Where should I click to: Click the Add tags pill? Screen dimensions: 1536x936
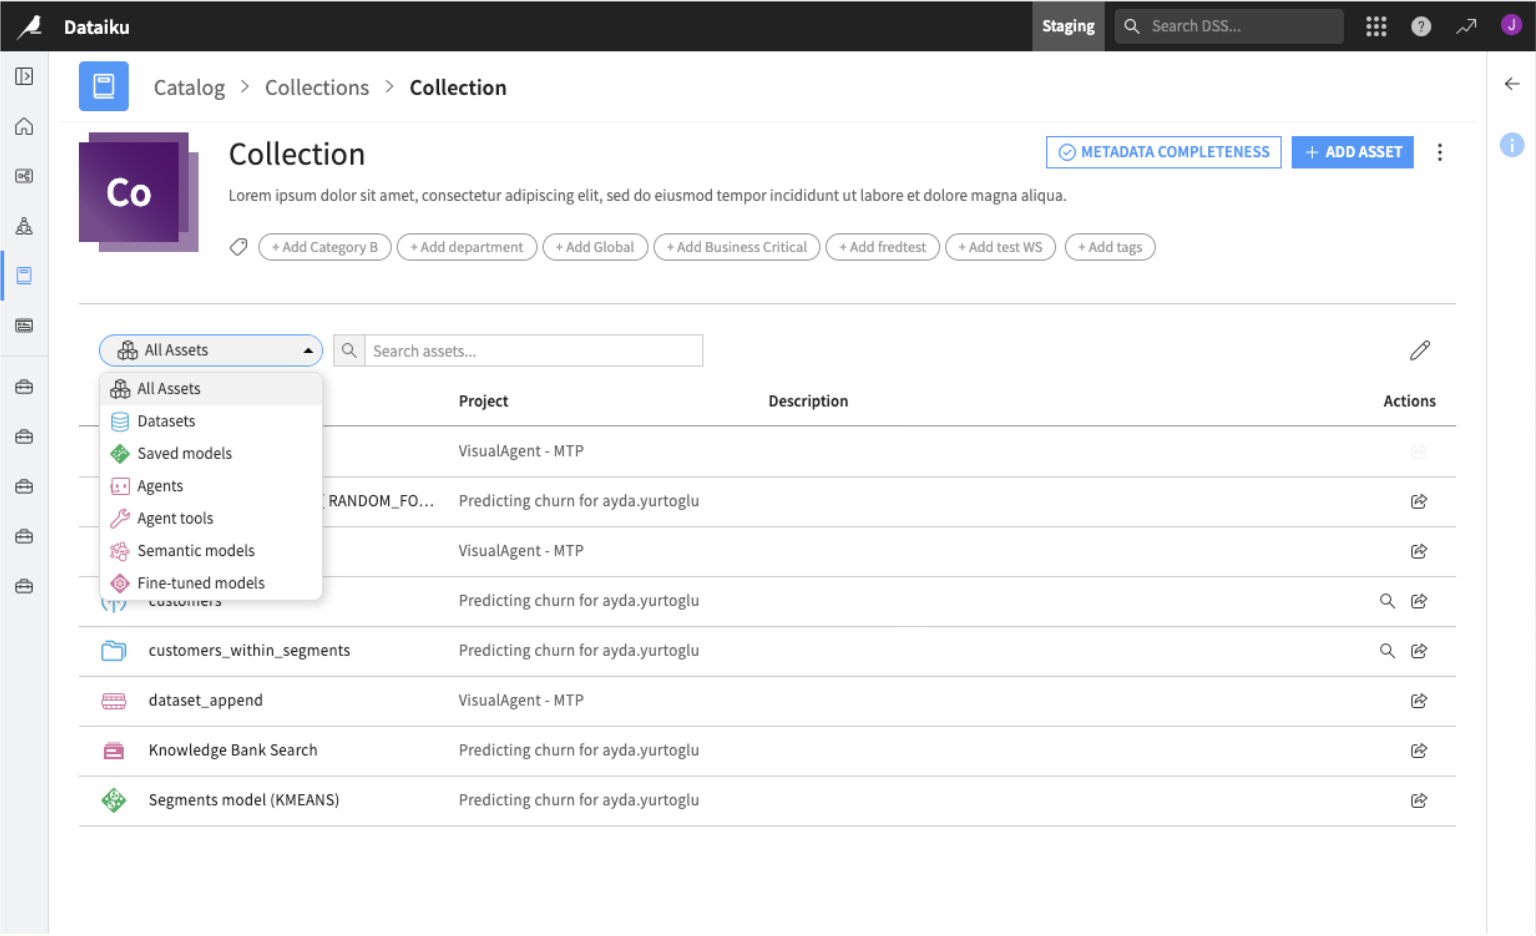click(x=1110, y=247)
